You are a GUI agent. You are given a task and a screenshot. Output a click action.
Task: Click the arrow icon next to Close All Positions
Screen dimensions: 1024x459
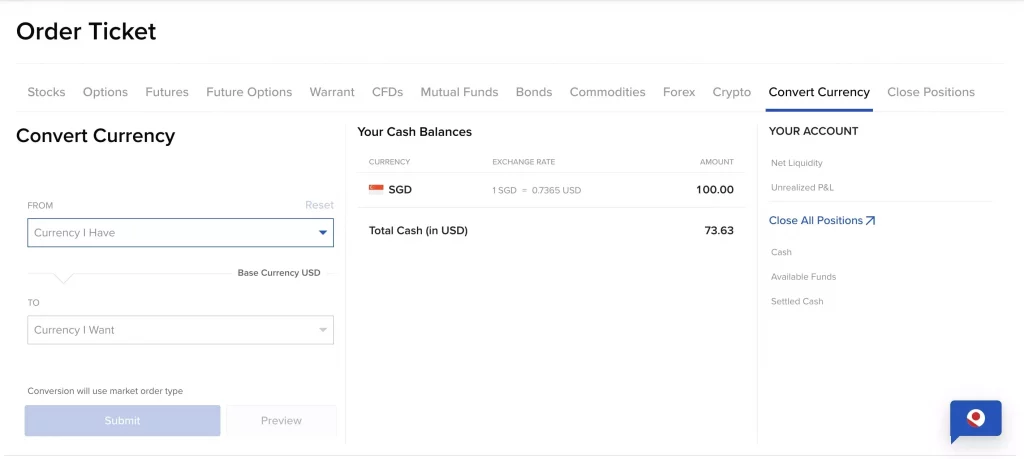(x=870, y=221)
